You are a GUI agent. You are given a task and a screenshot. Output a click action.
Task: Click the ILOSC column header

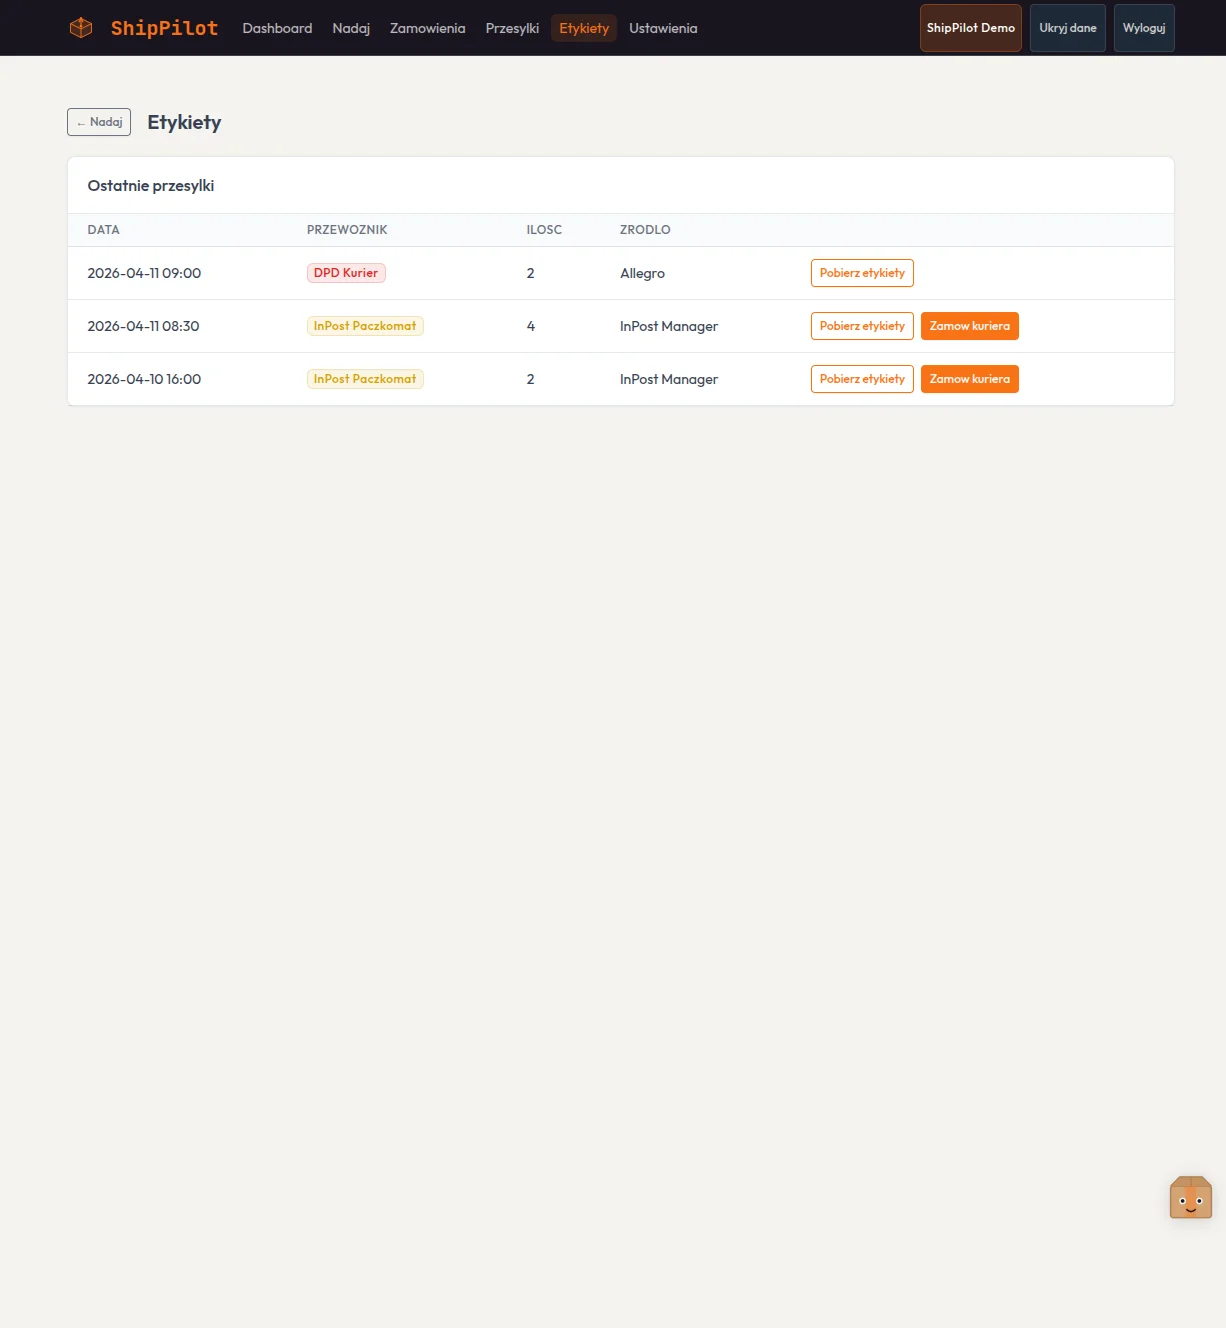[x=544, y=230]
